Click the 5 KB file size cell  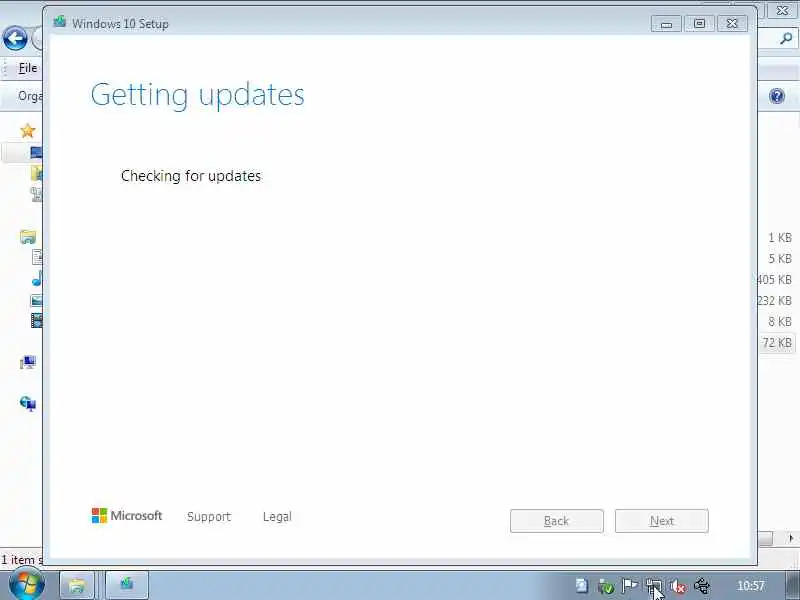pos(780,259)
